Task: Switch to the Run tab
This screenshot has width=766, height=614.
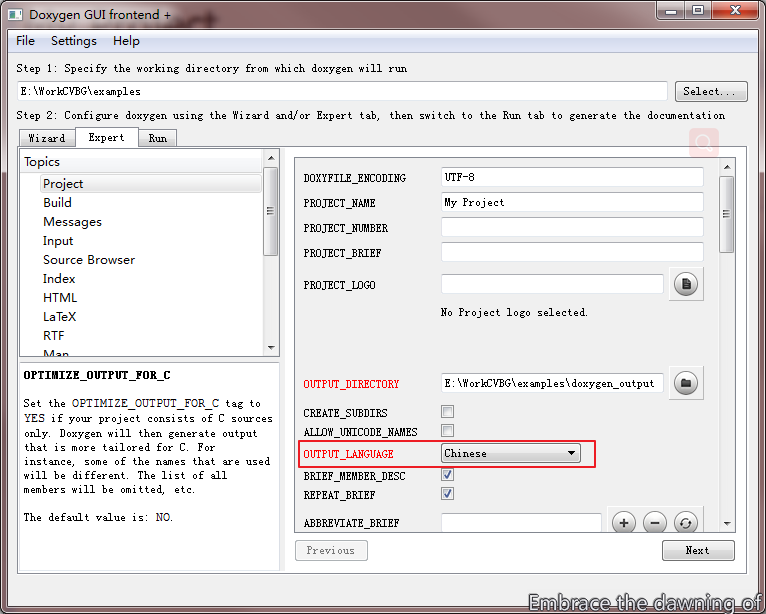Action: coord(157,138)
